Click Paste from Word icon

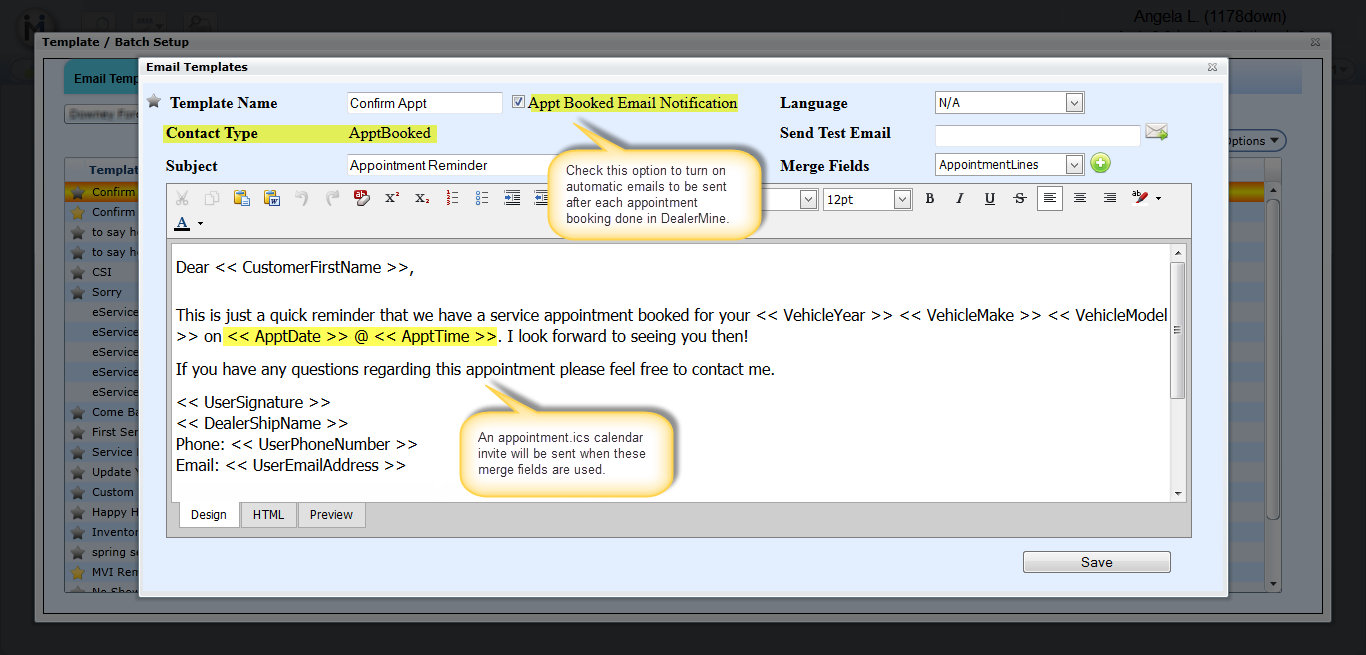coord(271,198)
